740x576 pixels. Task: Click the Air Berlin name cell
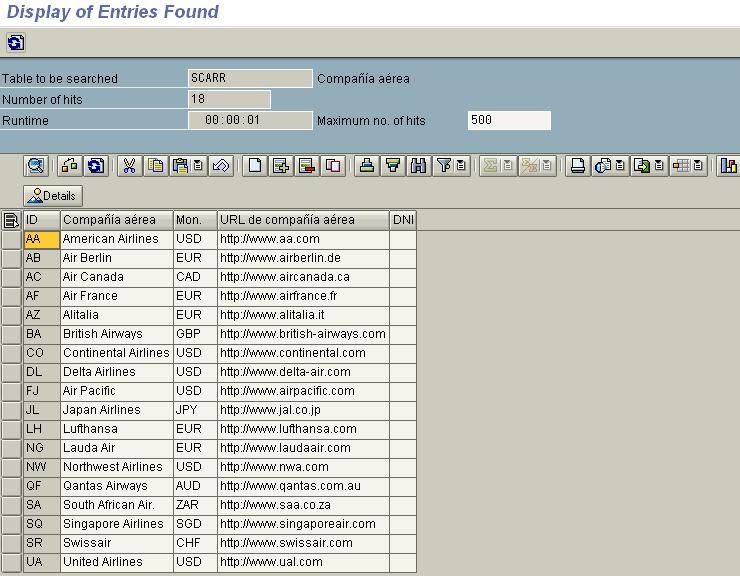pyautogui.click(x=117, y=258)
